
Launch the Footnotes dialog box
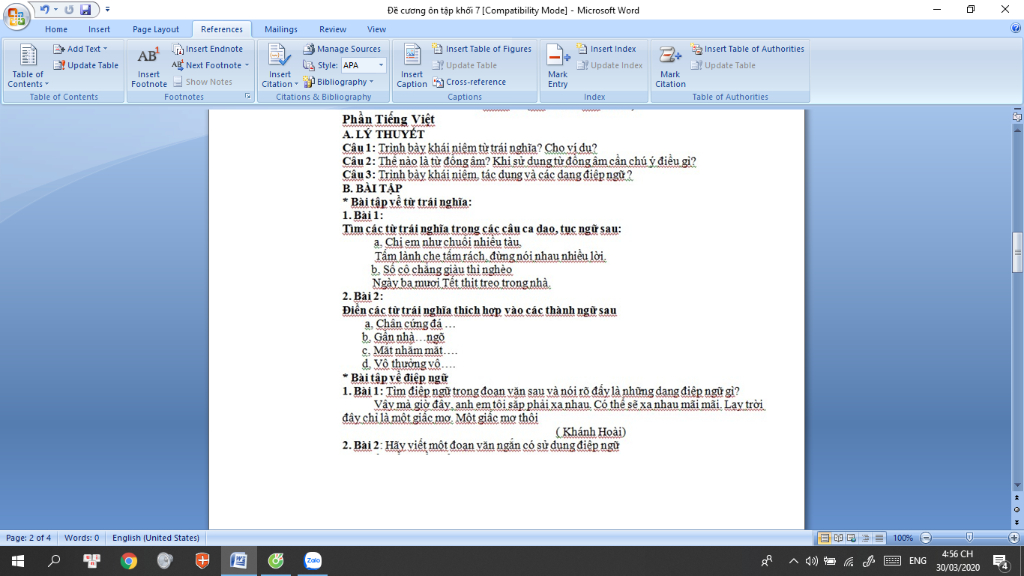point(248,97)
